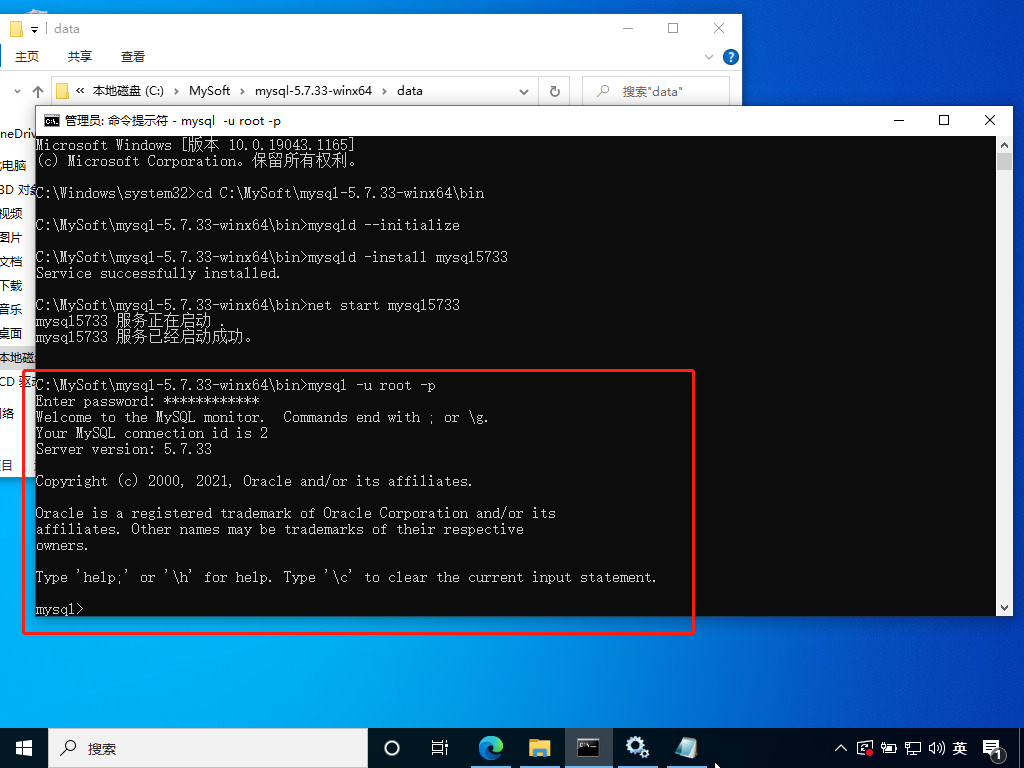Click the Cortana circle icon
This screenshot has width=1024, height=768.
pyautogui.click(x=392, y=748)
